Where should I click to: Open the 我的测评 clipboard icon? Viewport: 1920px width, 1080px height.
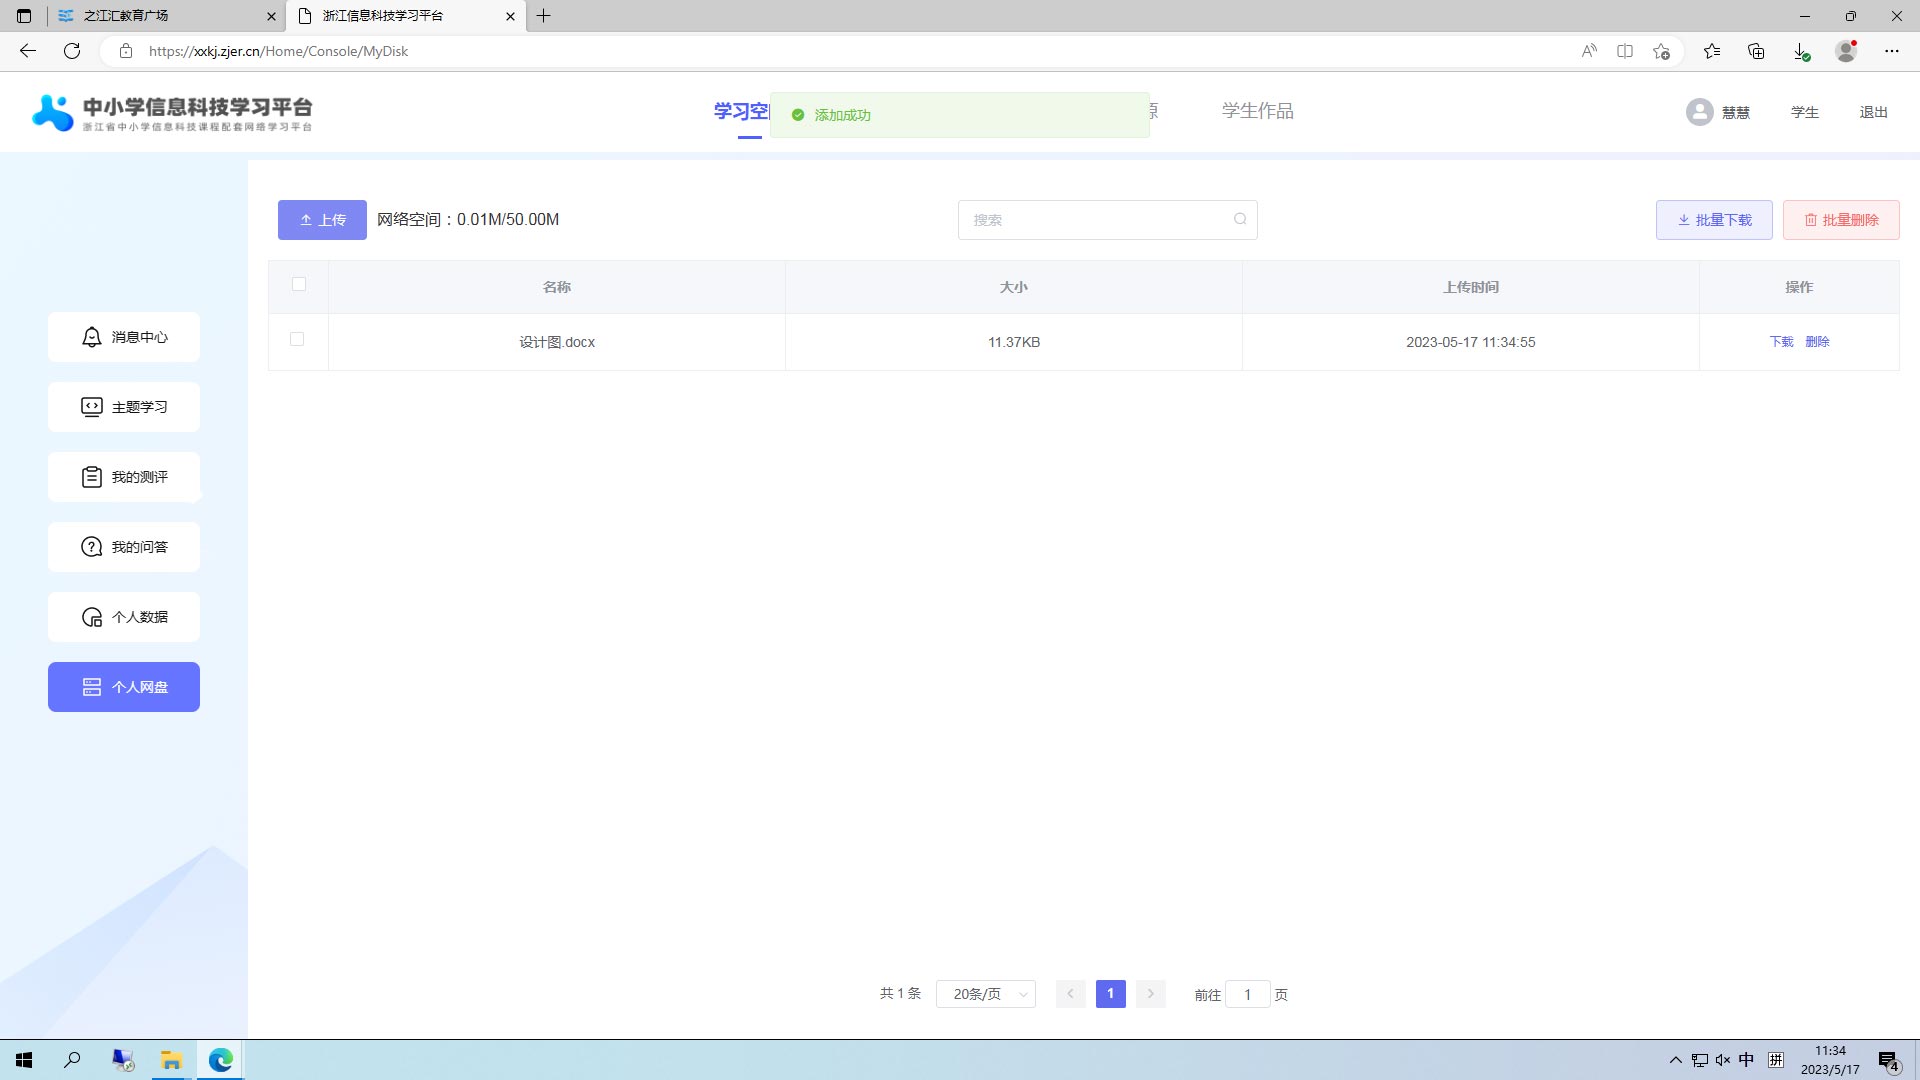(x=91, y=477)
